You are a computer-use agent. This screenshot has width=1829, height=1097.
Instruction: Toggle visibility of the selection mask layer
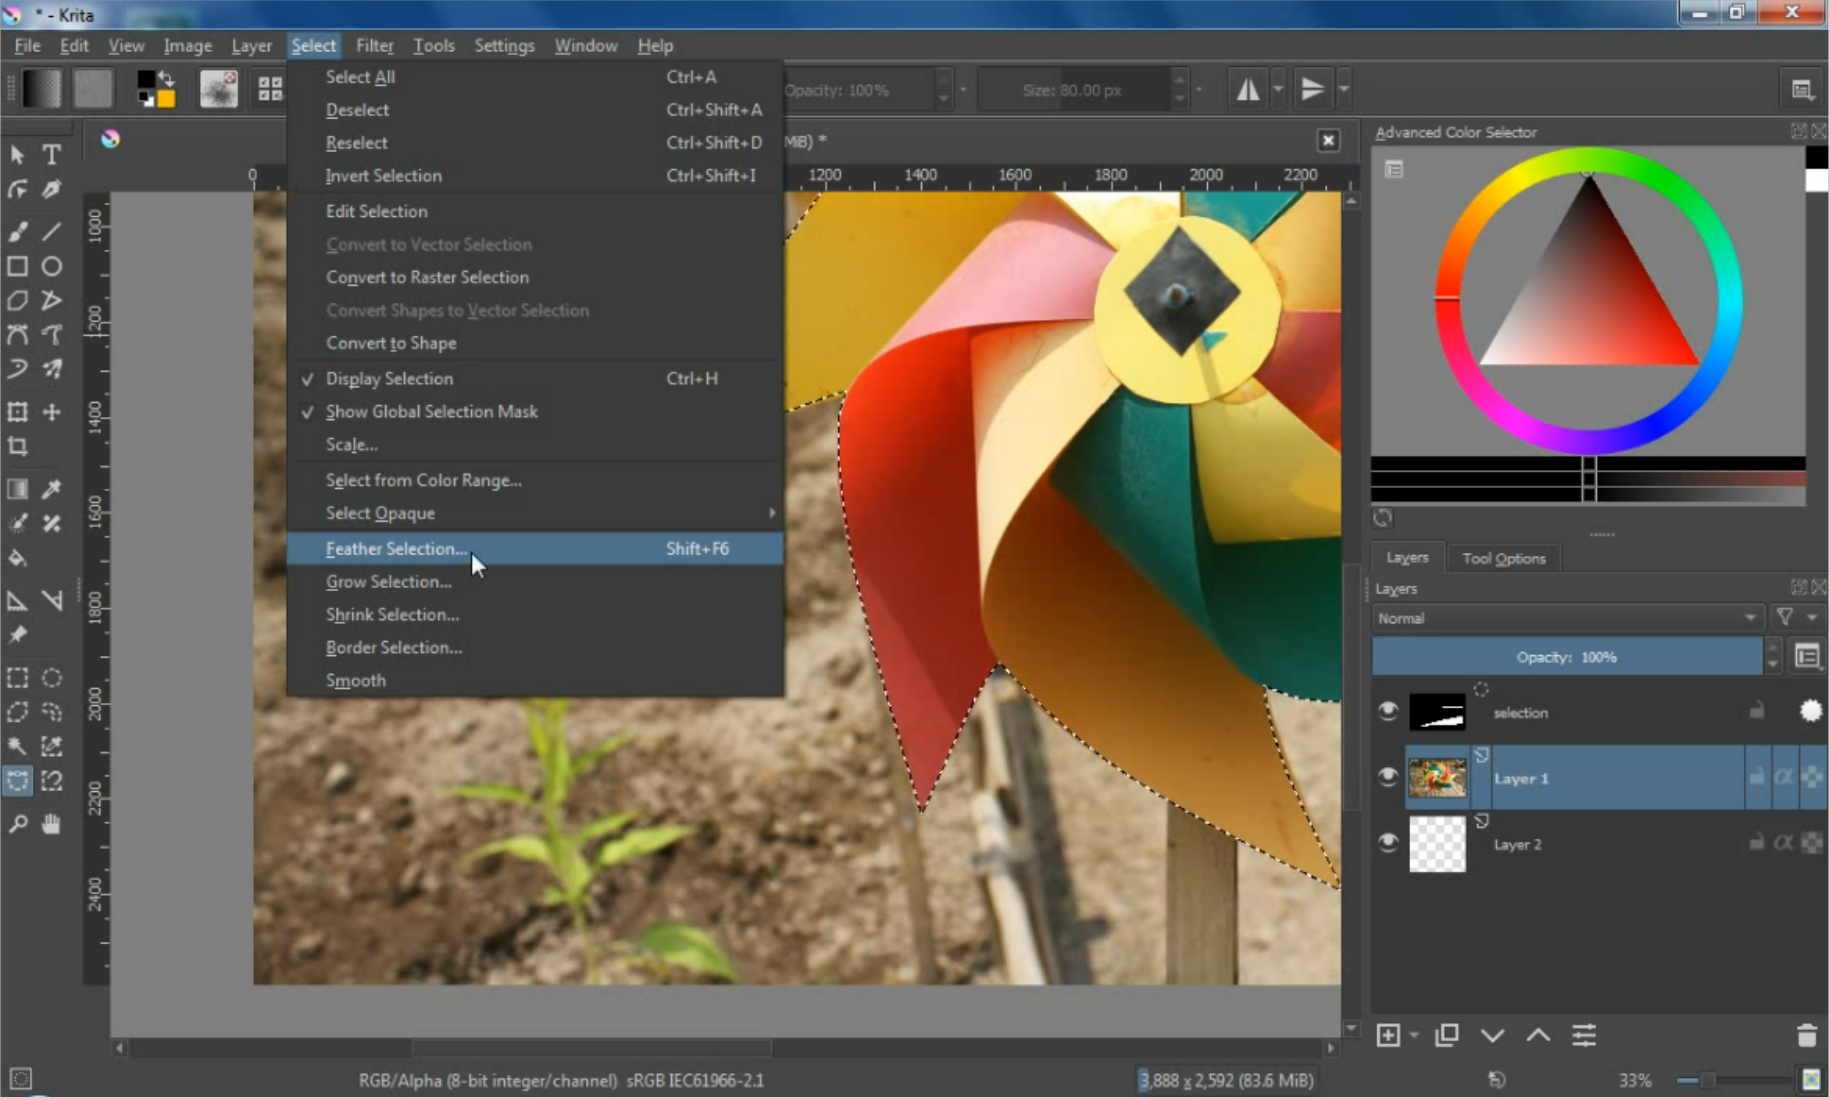[x=1389, y=711]
